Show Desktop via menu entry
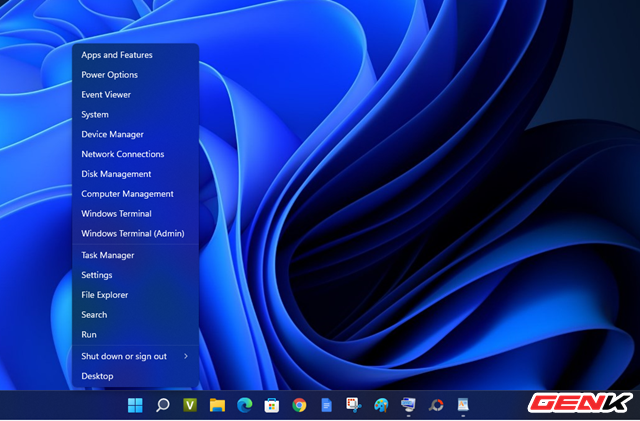 pyautogui.click(x=136, y=376)
